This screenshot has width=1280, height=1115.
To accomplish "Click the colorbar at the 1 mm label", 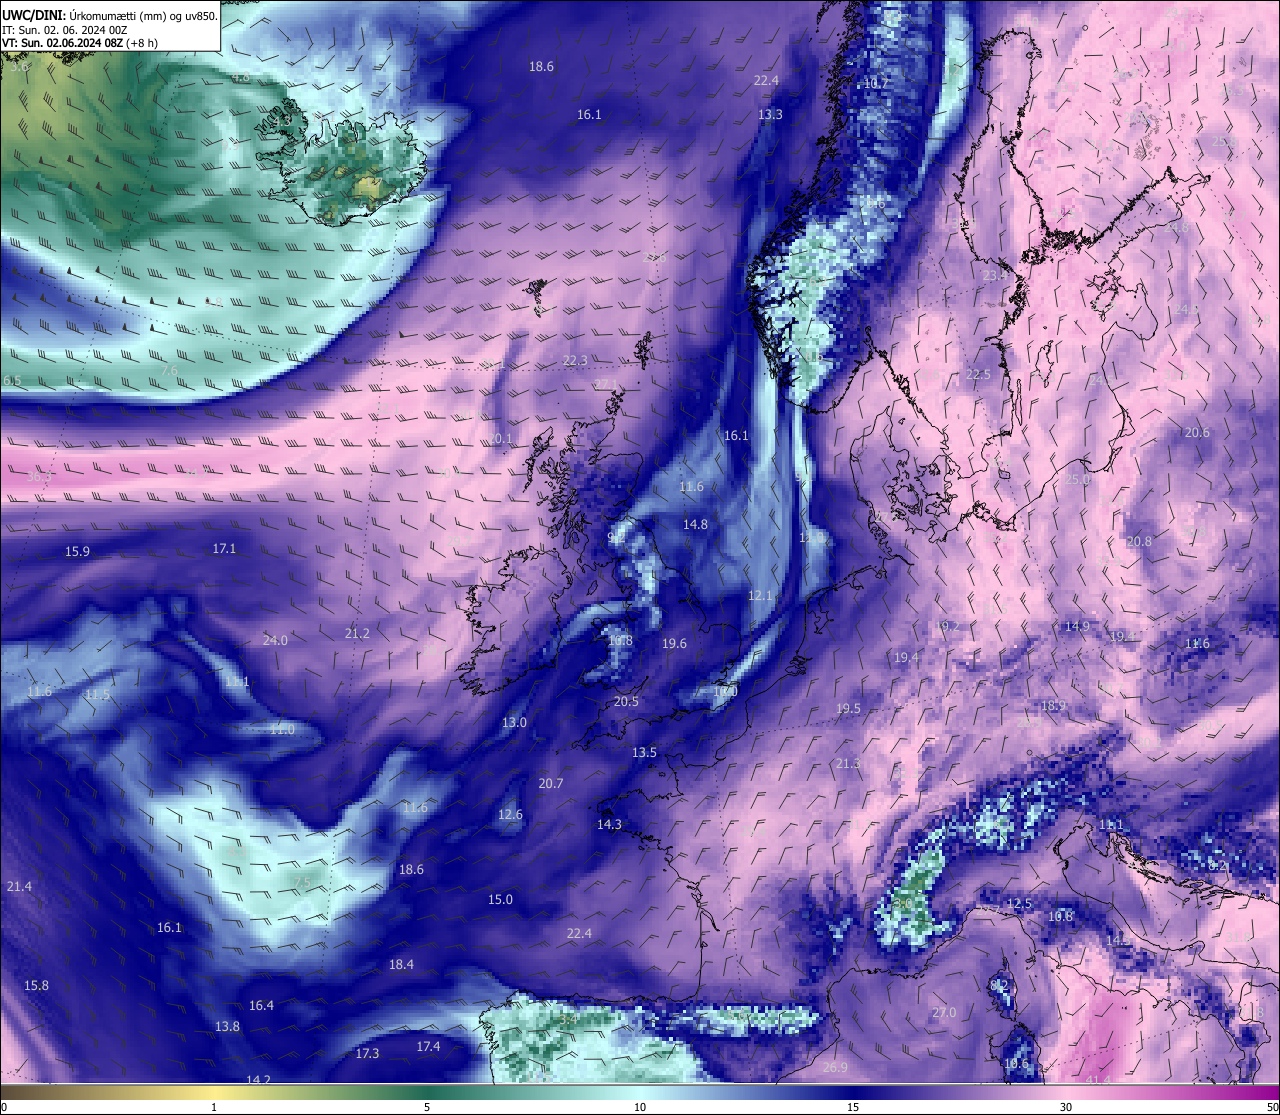I will tap(214, 1107).
